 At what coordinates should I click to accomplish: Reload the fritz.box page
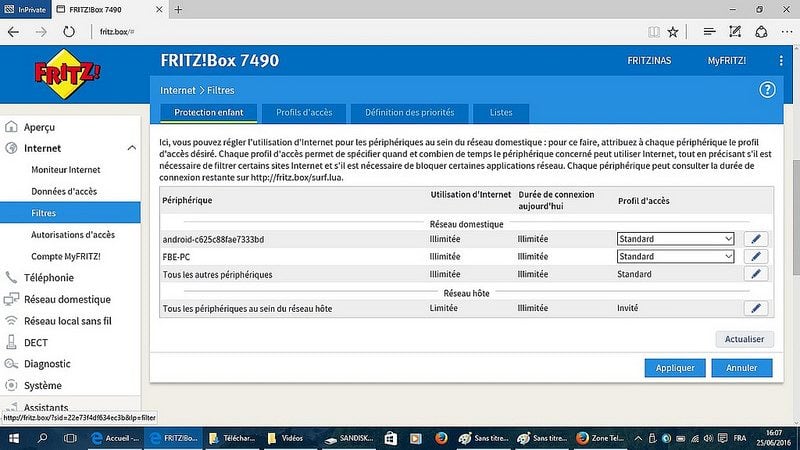click(x=68, y=32)
